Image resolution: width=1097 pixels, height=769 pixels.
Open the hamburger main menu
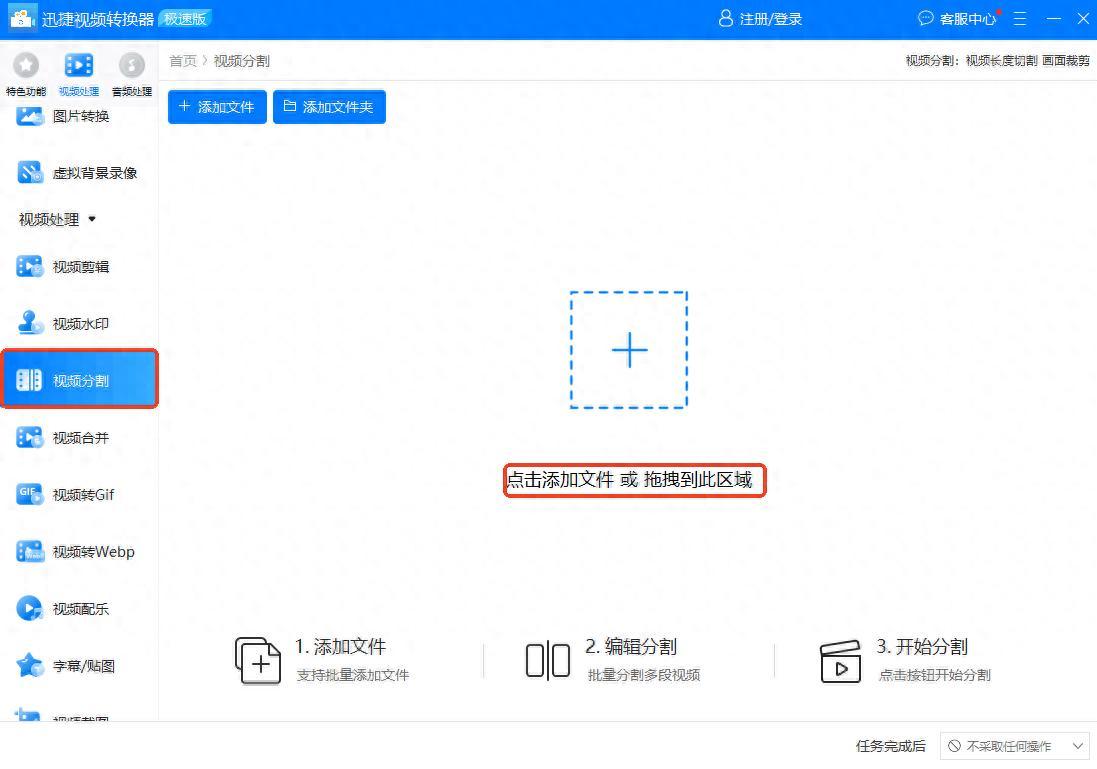1020,19
